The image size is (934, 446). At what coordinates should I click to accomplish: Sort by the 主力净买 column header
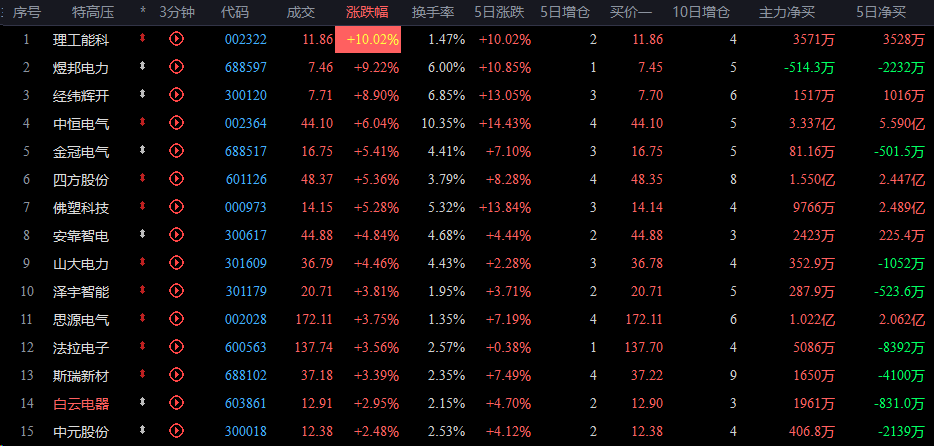click(x=786, y=12)
